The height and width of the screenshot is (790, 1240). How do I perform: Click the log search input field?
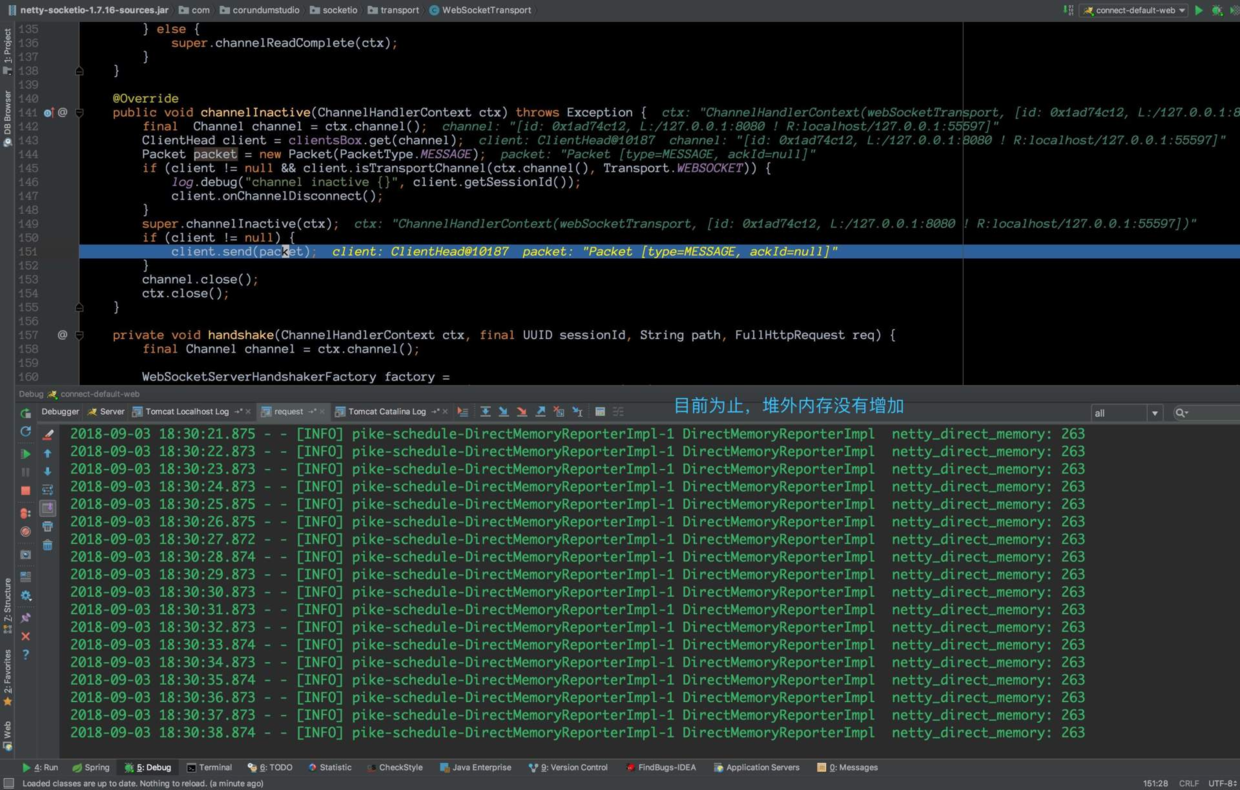(x=1205, y=413)
